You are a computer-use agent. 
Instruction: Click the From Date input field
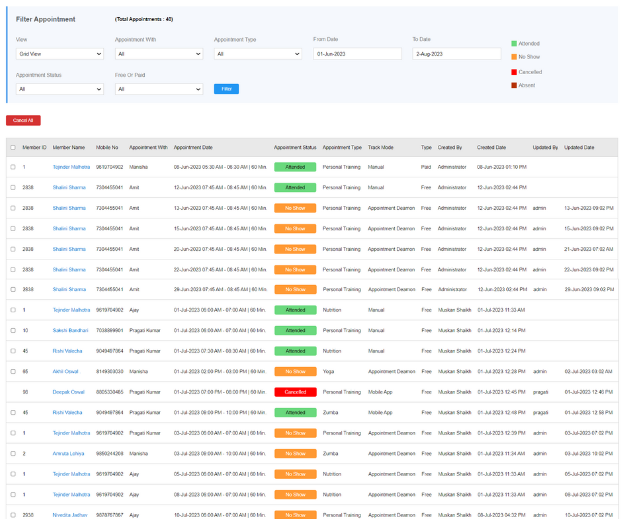[x=356, y=54]
